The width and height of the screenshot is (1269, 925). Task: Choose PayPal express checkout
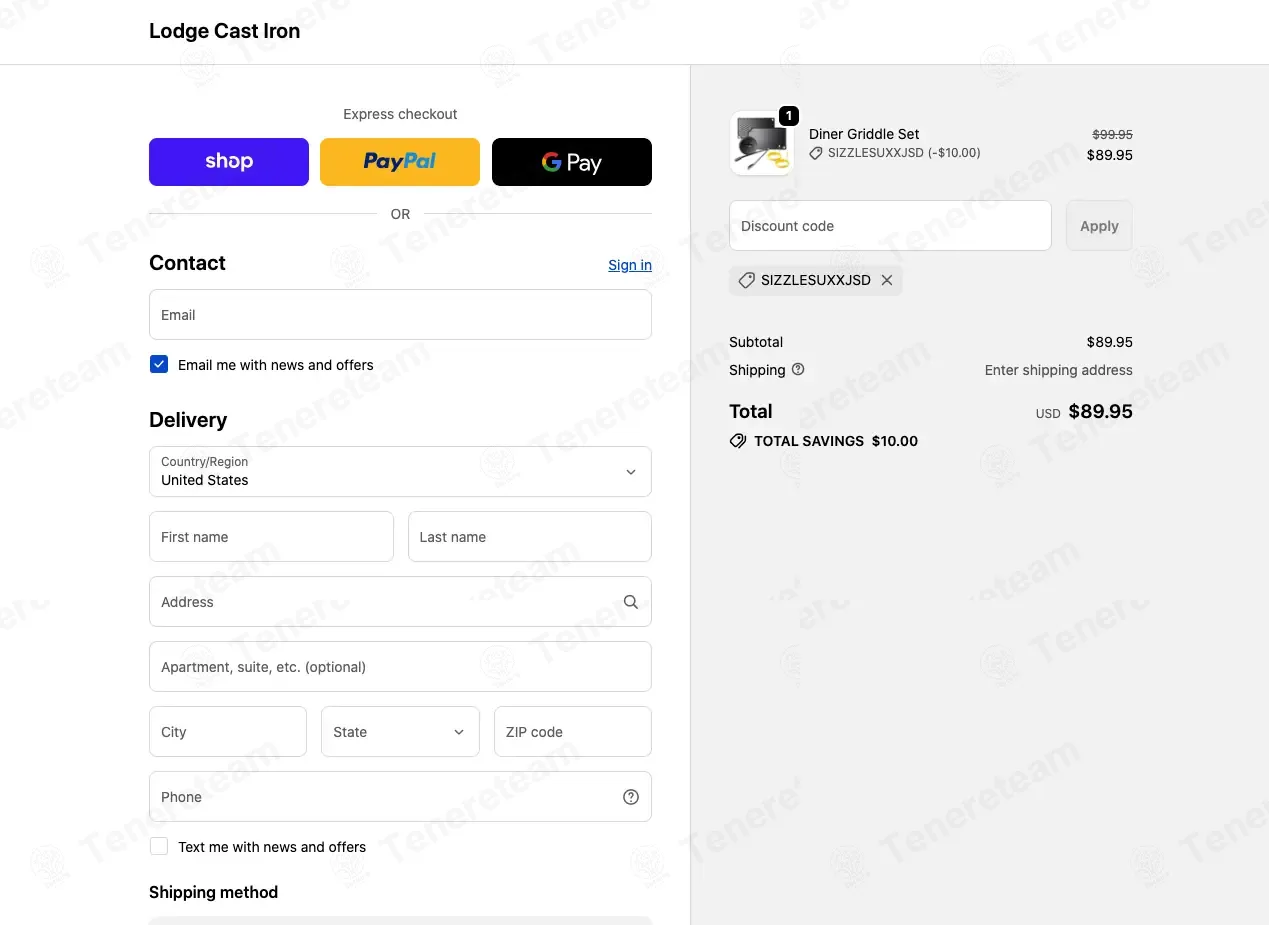pos(400,162)
